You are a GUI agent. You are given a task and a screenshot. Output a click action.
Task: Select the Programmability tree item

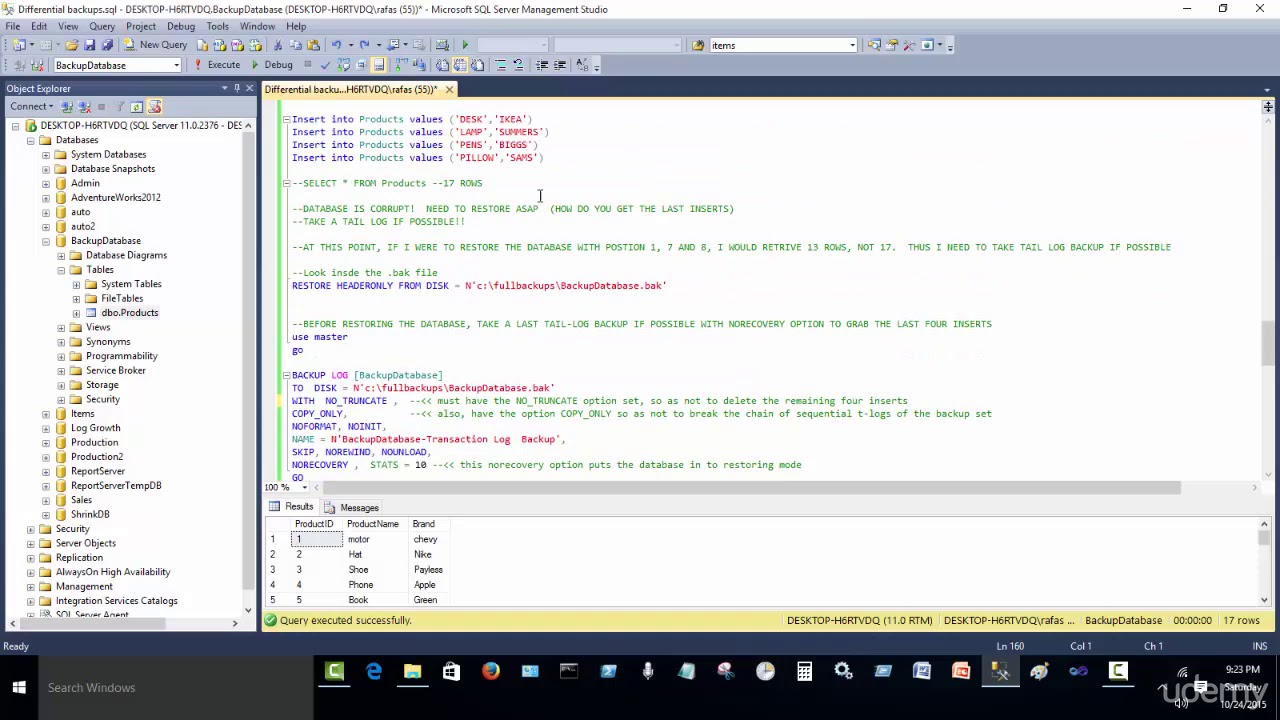pos(121,356)
